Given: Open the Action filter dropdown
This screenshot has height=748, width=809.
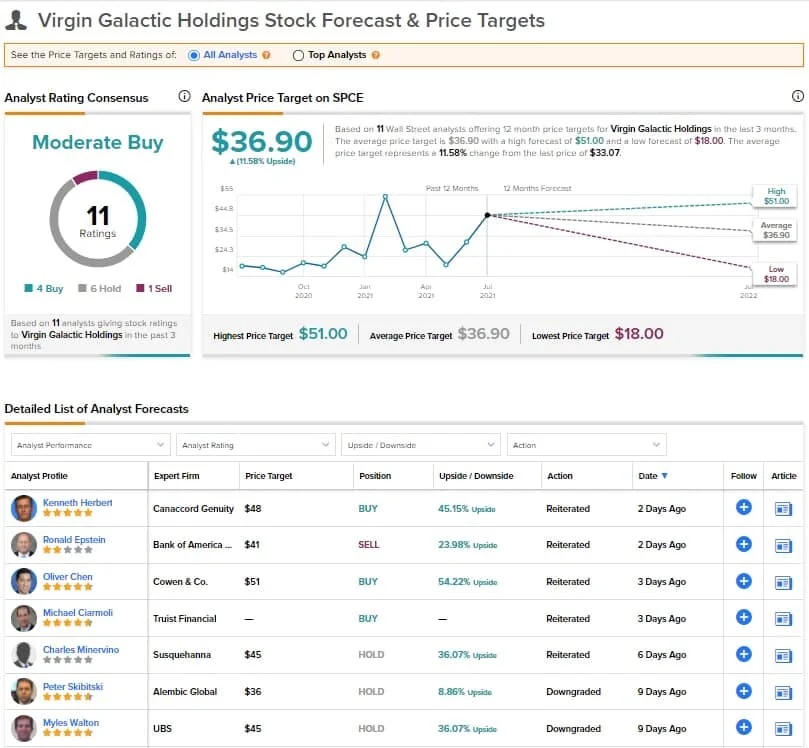Looking at the screenshot, I should [x=587, y=445].
